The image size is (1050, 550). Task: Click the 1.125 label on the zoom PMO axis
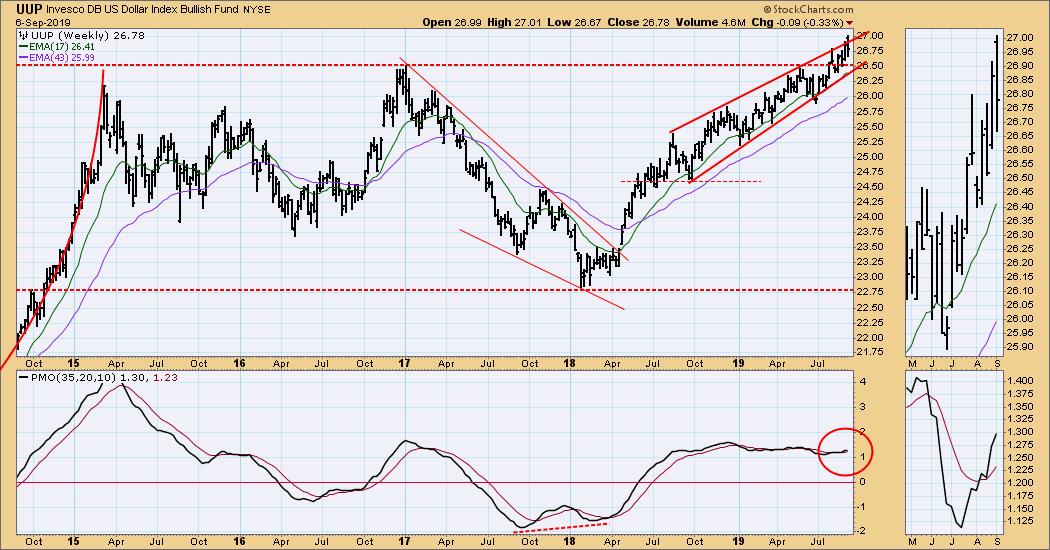coord(1020,521)
